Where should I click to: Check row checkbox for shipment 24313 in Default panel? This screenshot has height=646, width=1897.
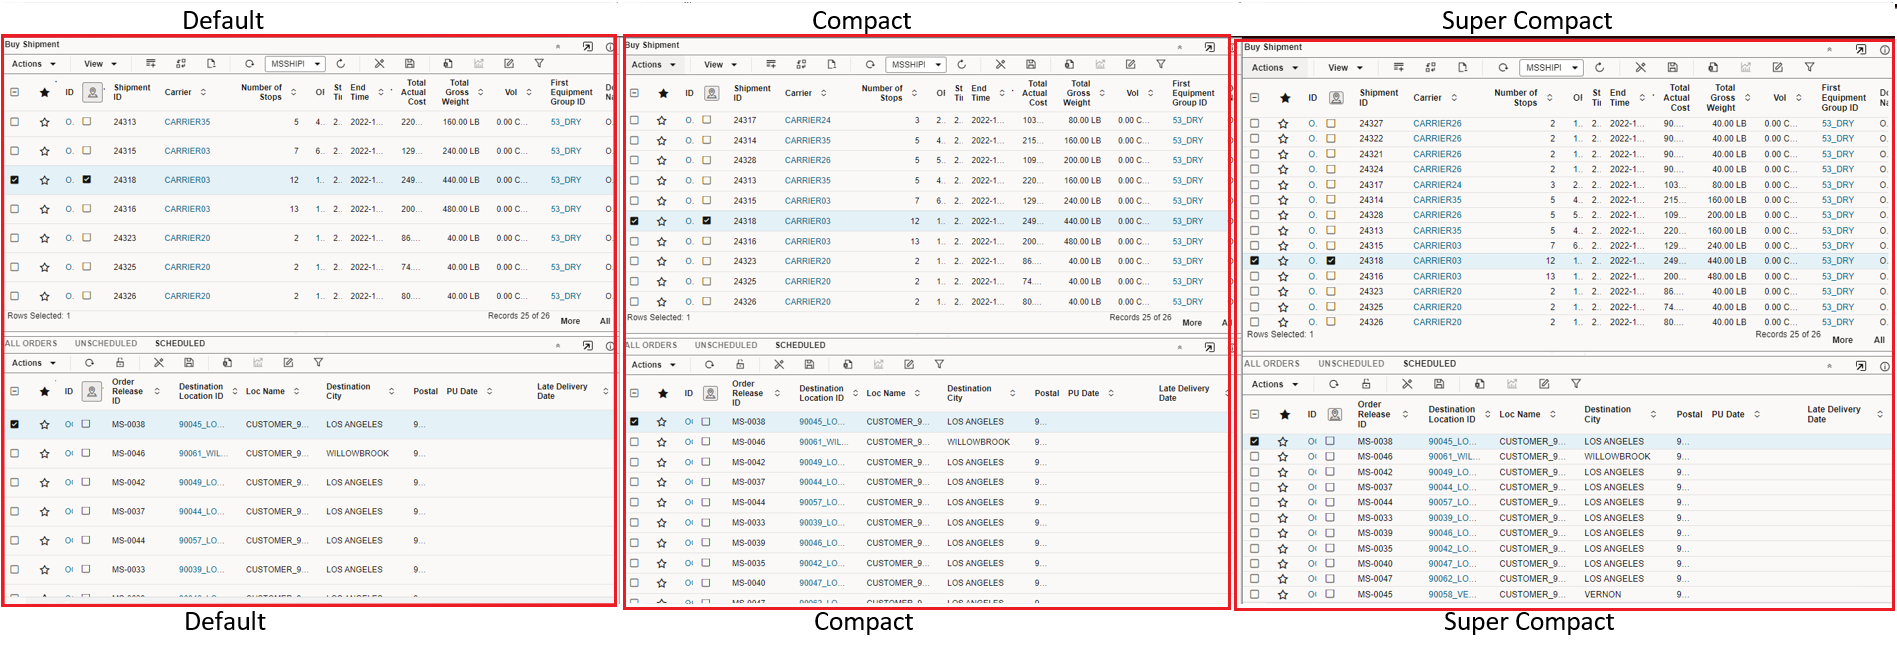(14, 122)
